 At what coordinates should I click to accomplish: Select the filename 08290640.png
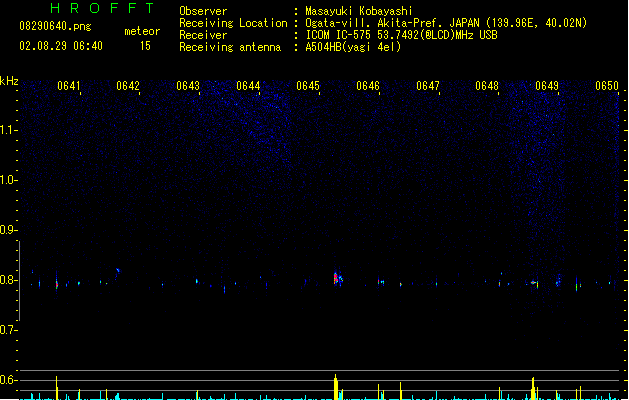point(55,26)
